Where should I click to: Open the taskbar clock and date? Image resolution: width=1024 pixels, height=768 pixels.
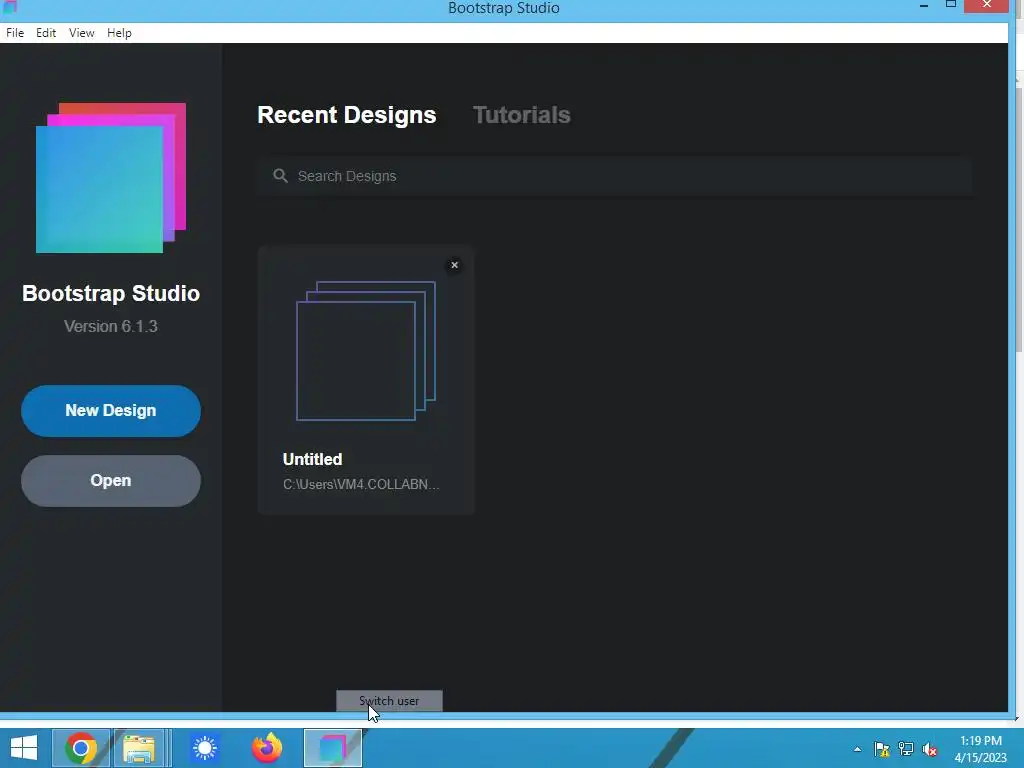pyautogui.click(x=981, y=749)
